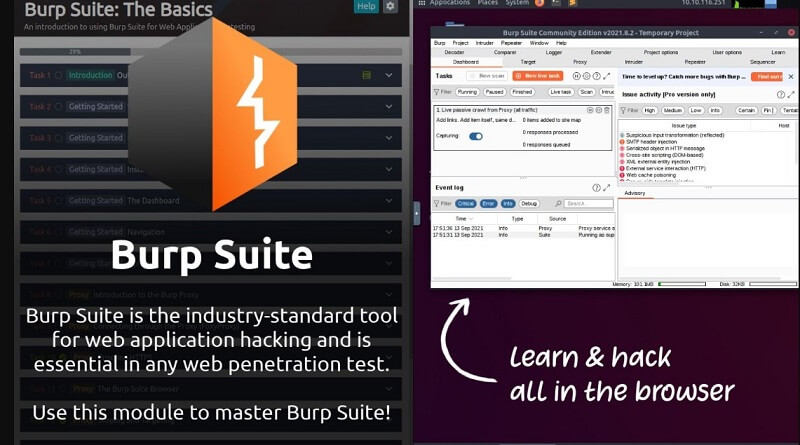Open the Window menu
The width and height of the screenshot is (800, 445).
pos(539,43)
